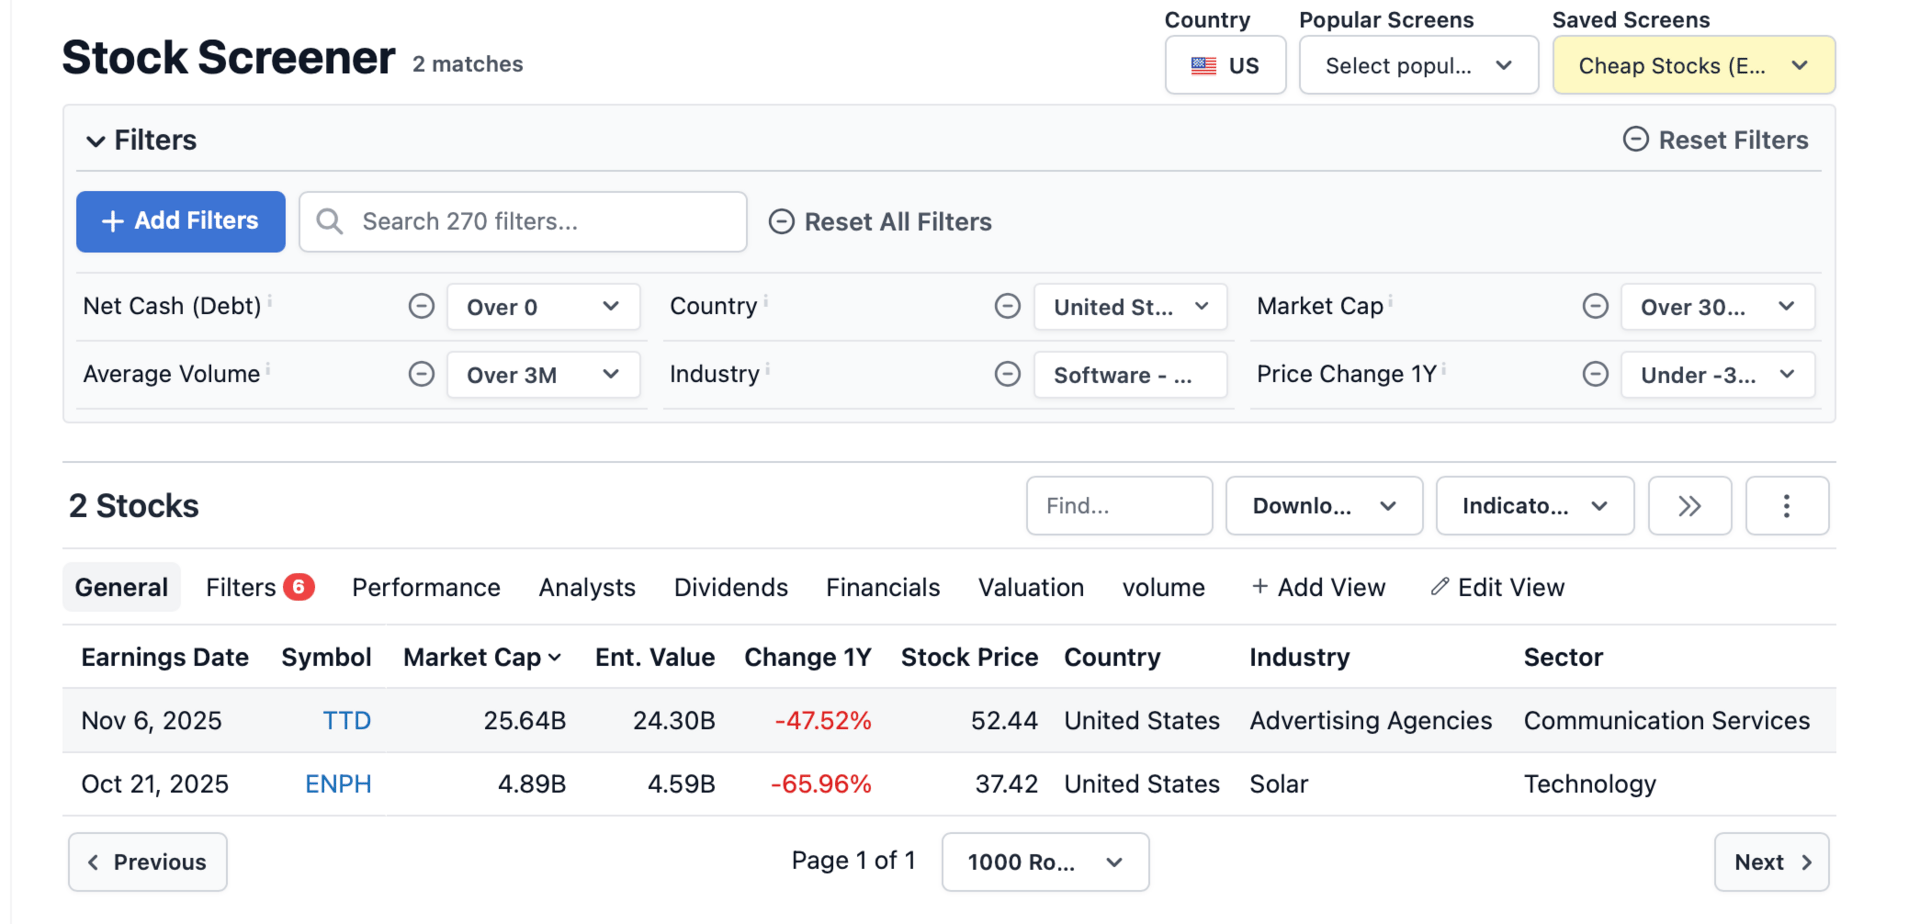Remove the Market Cap filter

1596,306
